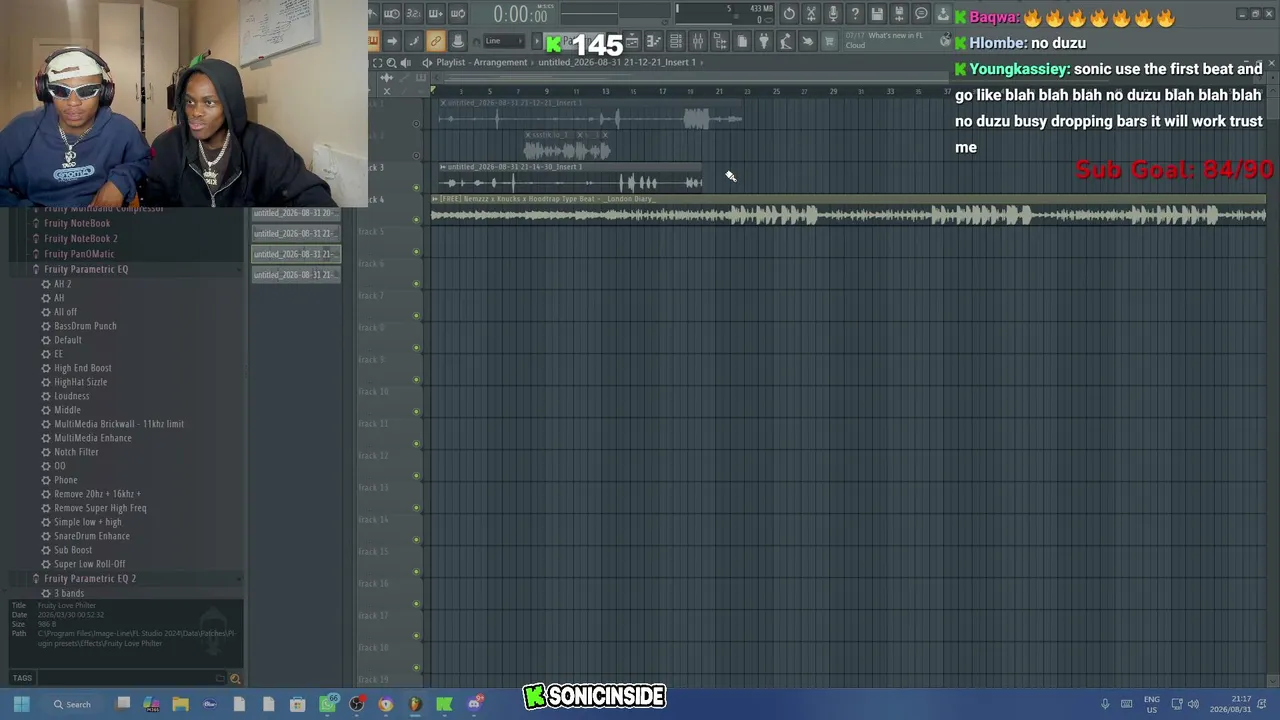The image size is (1280, 720).
Task: Open File Explorer from the taskbar
Action: [181, 704]
